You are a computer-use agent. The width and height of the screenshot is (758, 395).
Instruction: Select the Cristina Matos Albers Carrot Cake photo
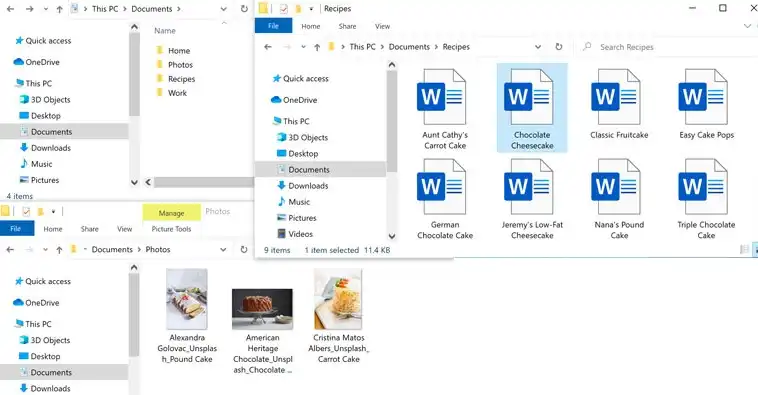pyautogui.click(x=338, y=316)
